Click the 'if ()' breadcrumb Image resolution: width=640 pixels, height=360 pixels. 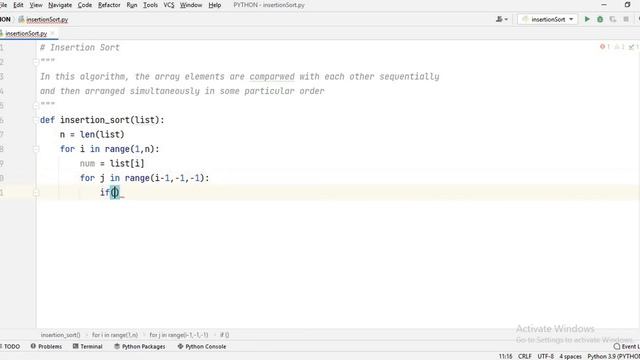tap(224, 335)
